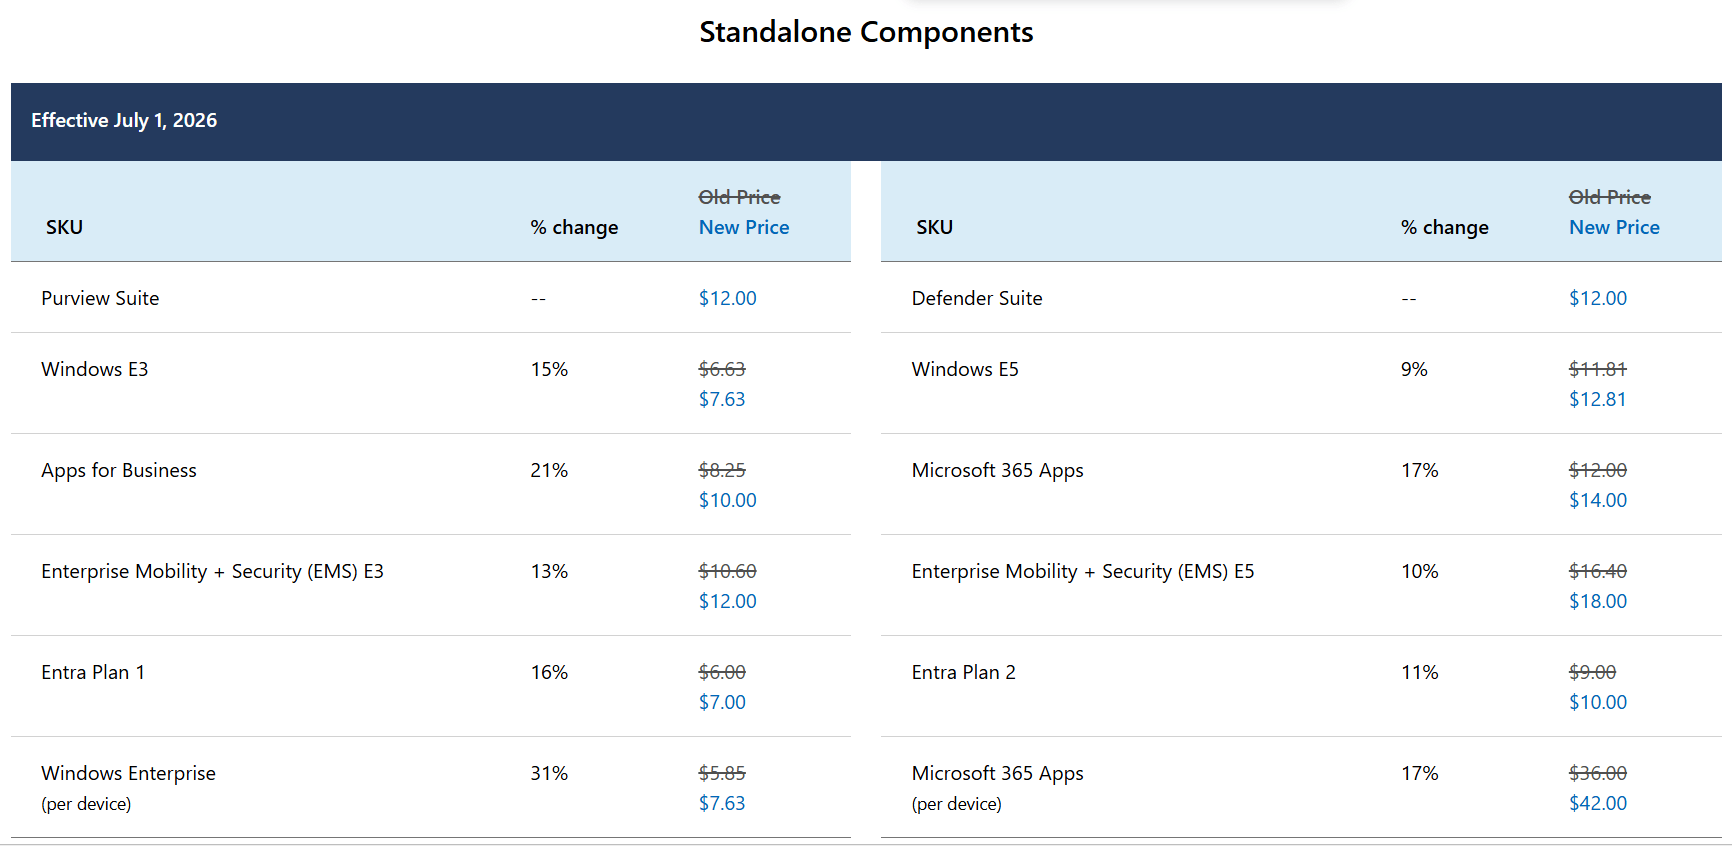Click the $42.00 new price

[x=1598, y=803]
